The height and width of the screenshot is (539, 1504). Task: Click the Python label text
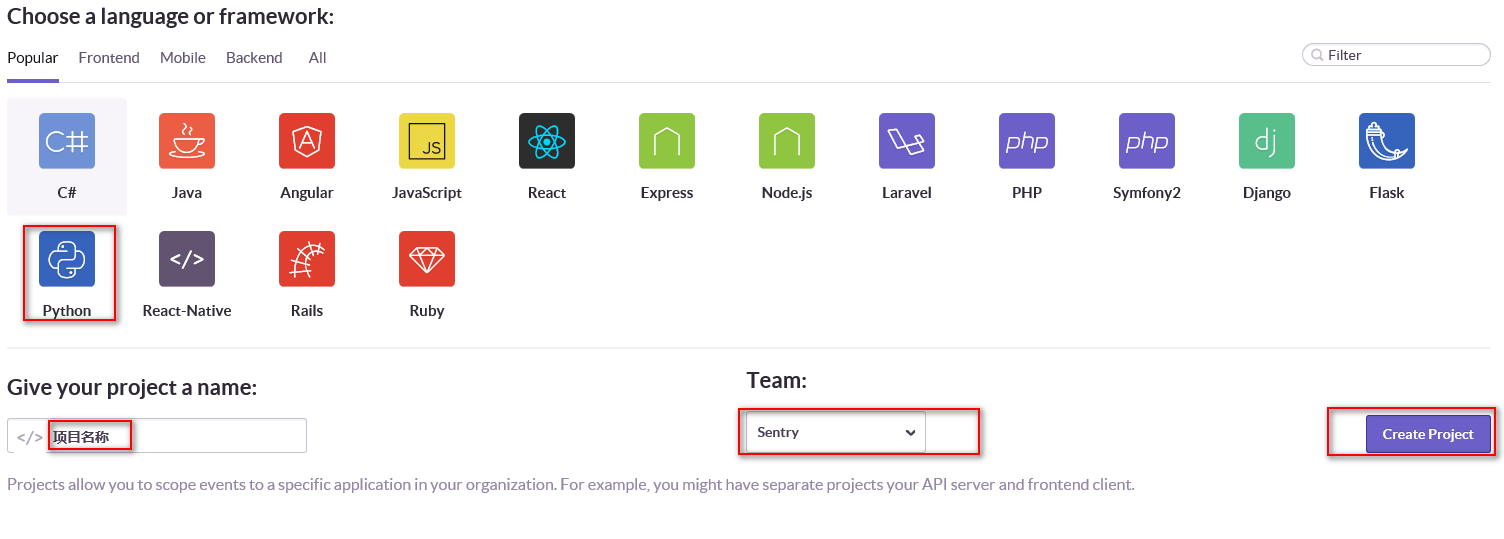67,311
